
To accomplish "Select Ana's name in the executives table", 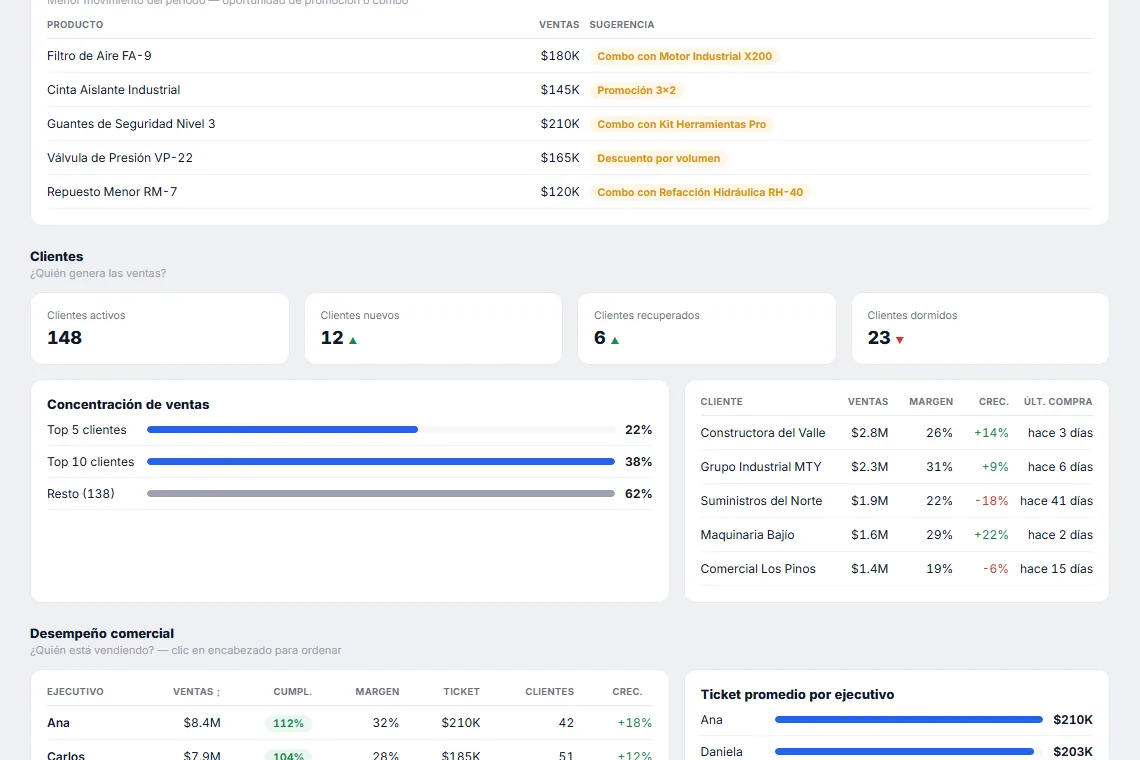I will 58,723.
